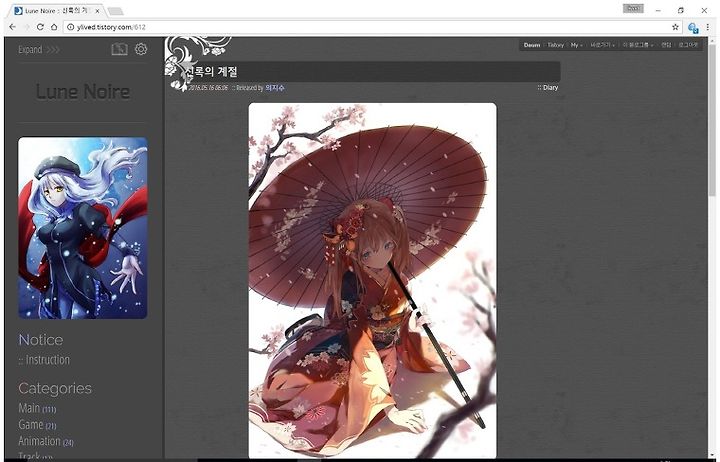Image resolution: width=720 pixels, height=462 pixels.
Task: Open the translate extension icon
Action: click(x=693, y=28)
